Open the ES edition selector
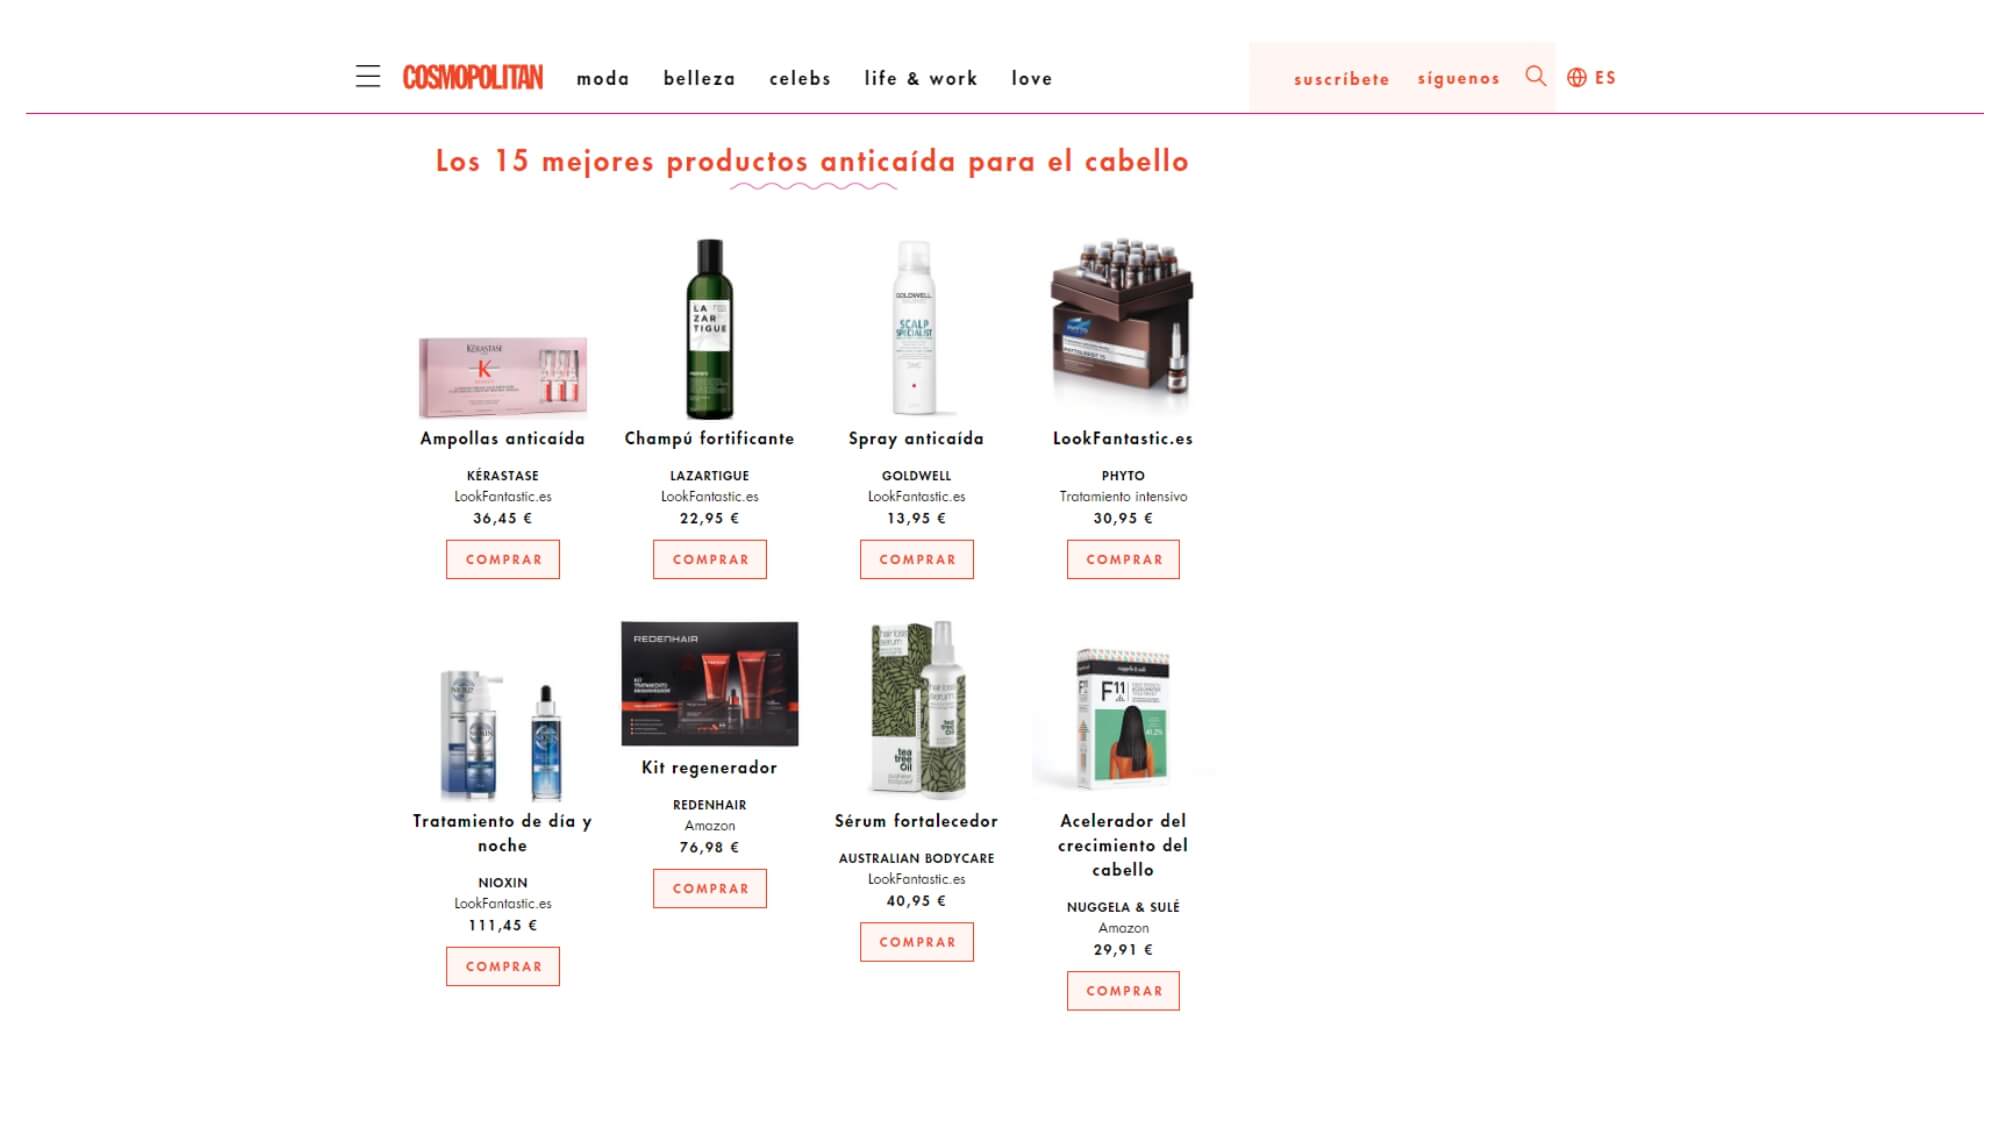The width and height of the screenshot is (2000, 1125). pos(1605,78)
